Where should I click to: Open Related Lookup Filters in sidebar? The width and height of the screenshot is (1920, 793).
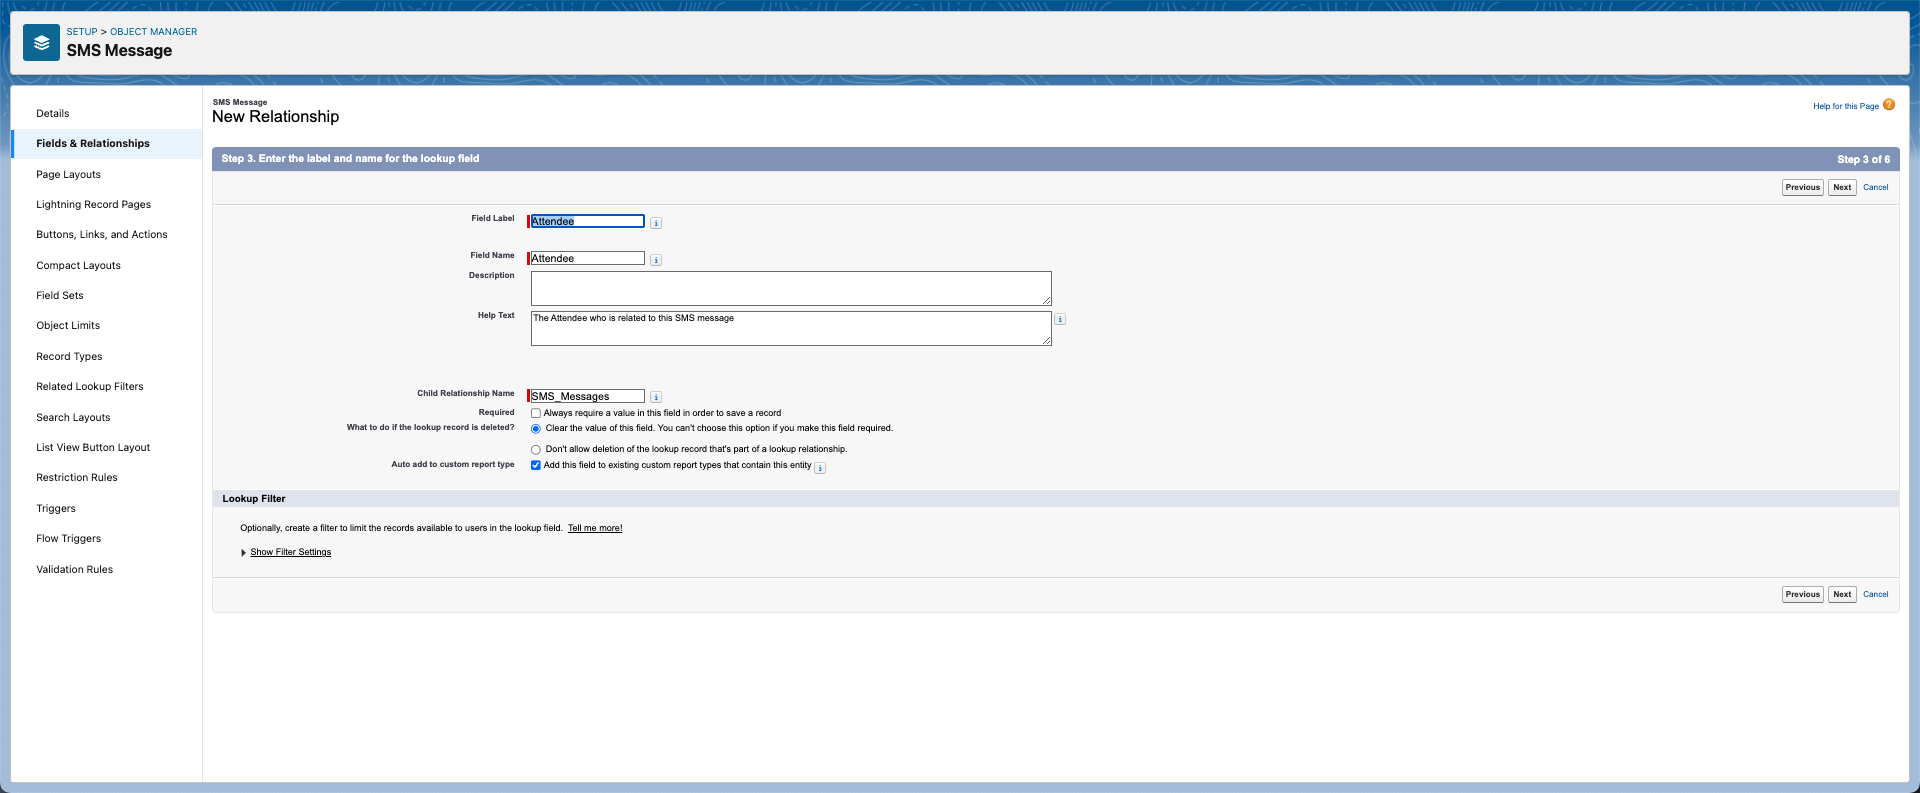click(x=90, y=386)
